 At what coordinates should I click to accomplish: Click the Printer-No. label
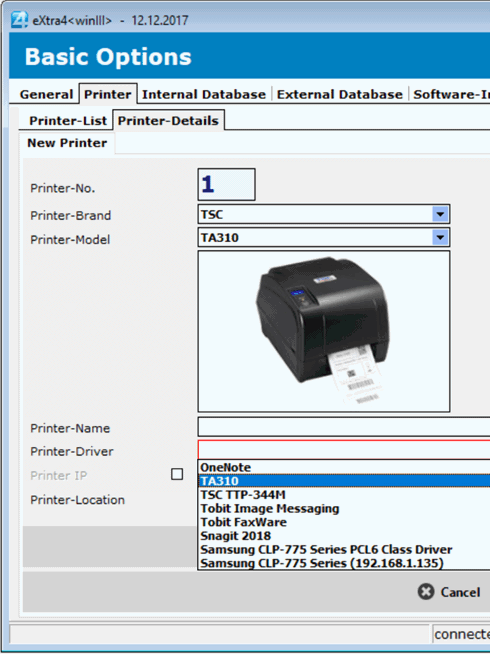tap(63, 188)
